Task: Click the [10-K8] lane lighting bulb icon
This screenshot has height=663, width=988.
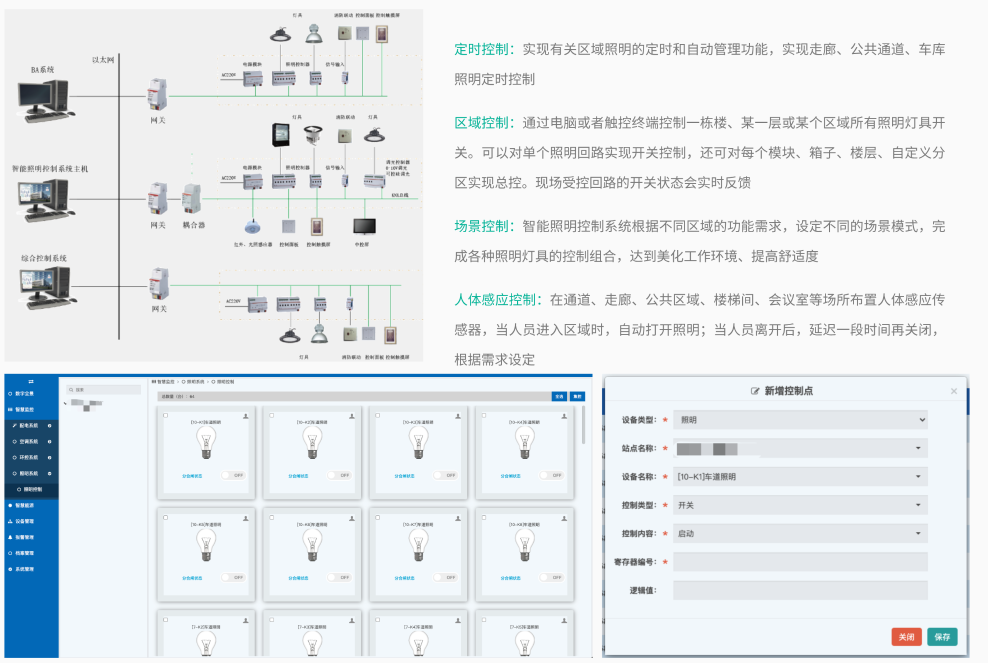Action: (x=523, y=544)
